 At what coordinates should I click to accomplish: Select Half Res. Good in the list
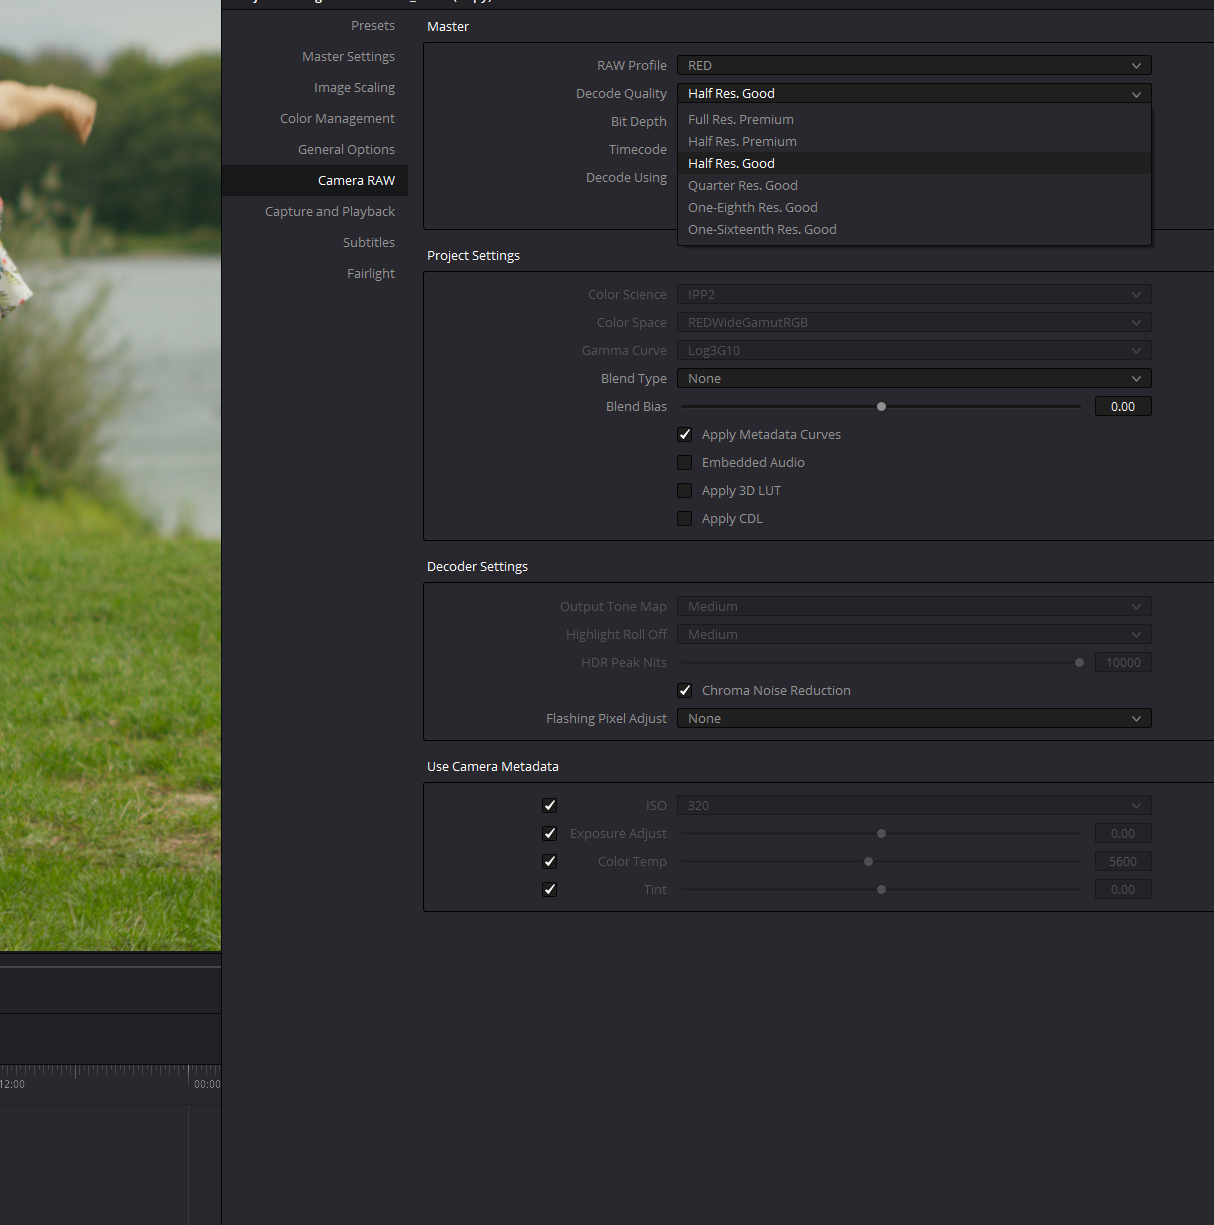pyautogui.click(x=914, y=163)
